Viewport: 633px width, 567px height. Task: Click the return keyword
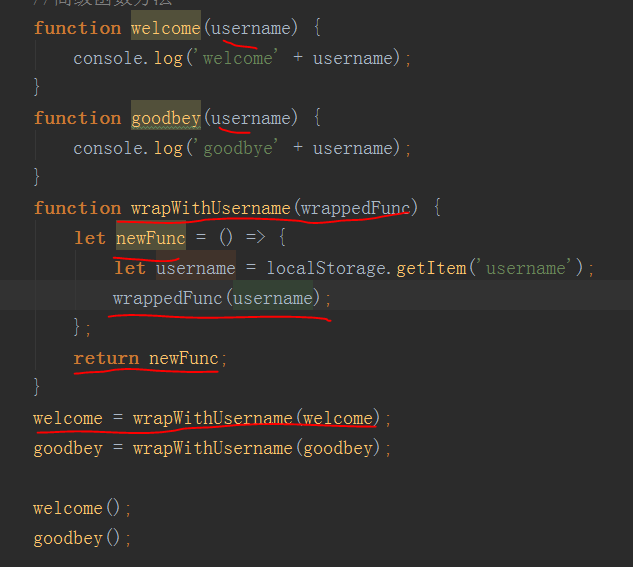[x=106, y=358]
